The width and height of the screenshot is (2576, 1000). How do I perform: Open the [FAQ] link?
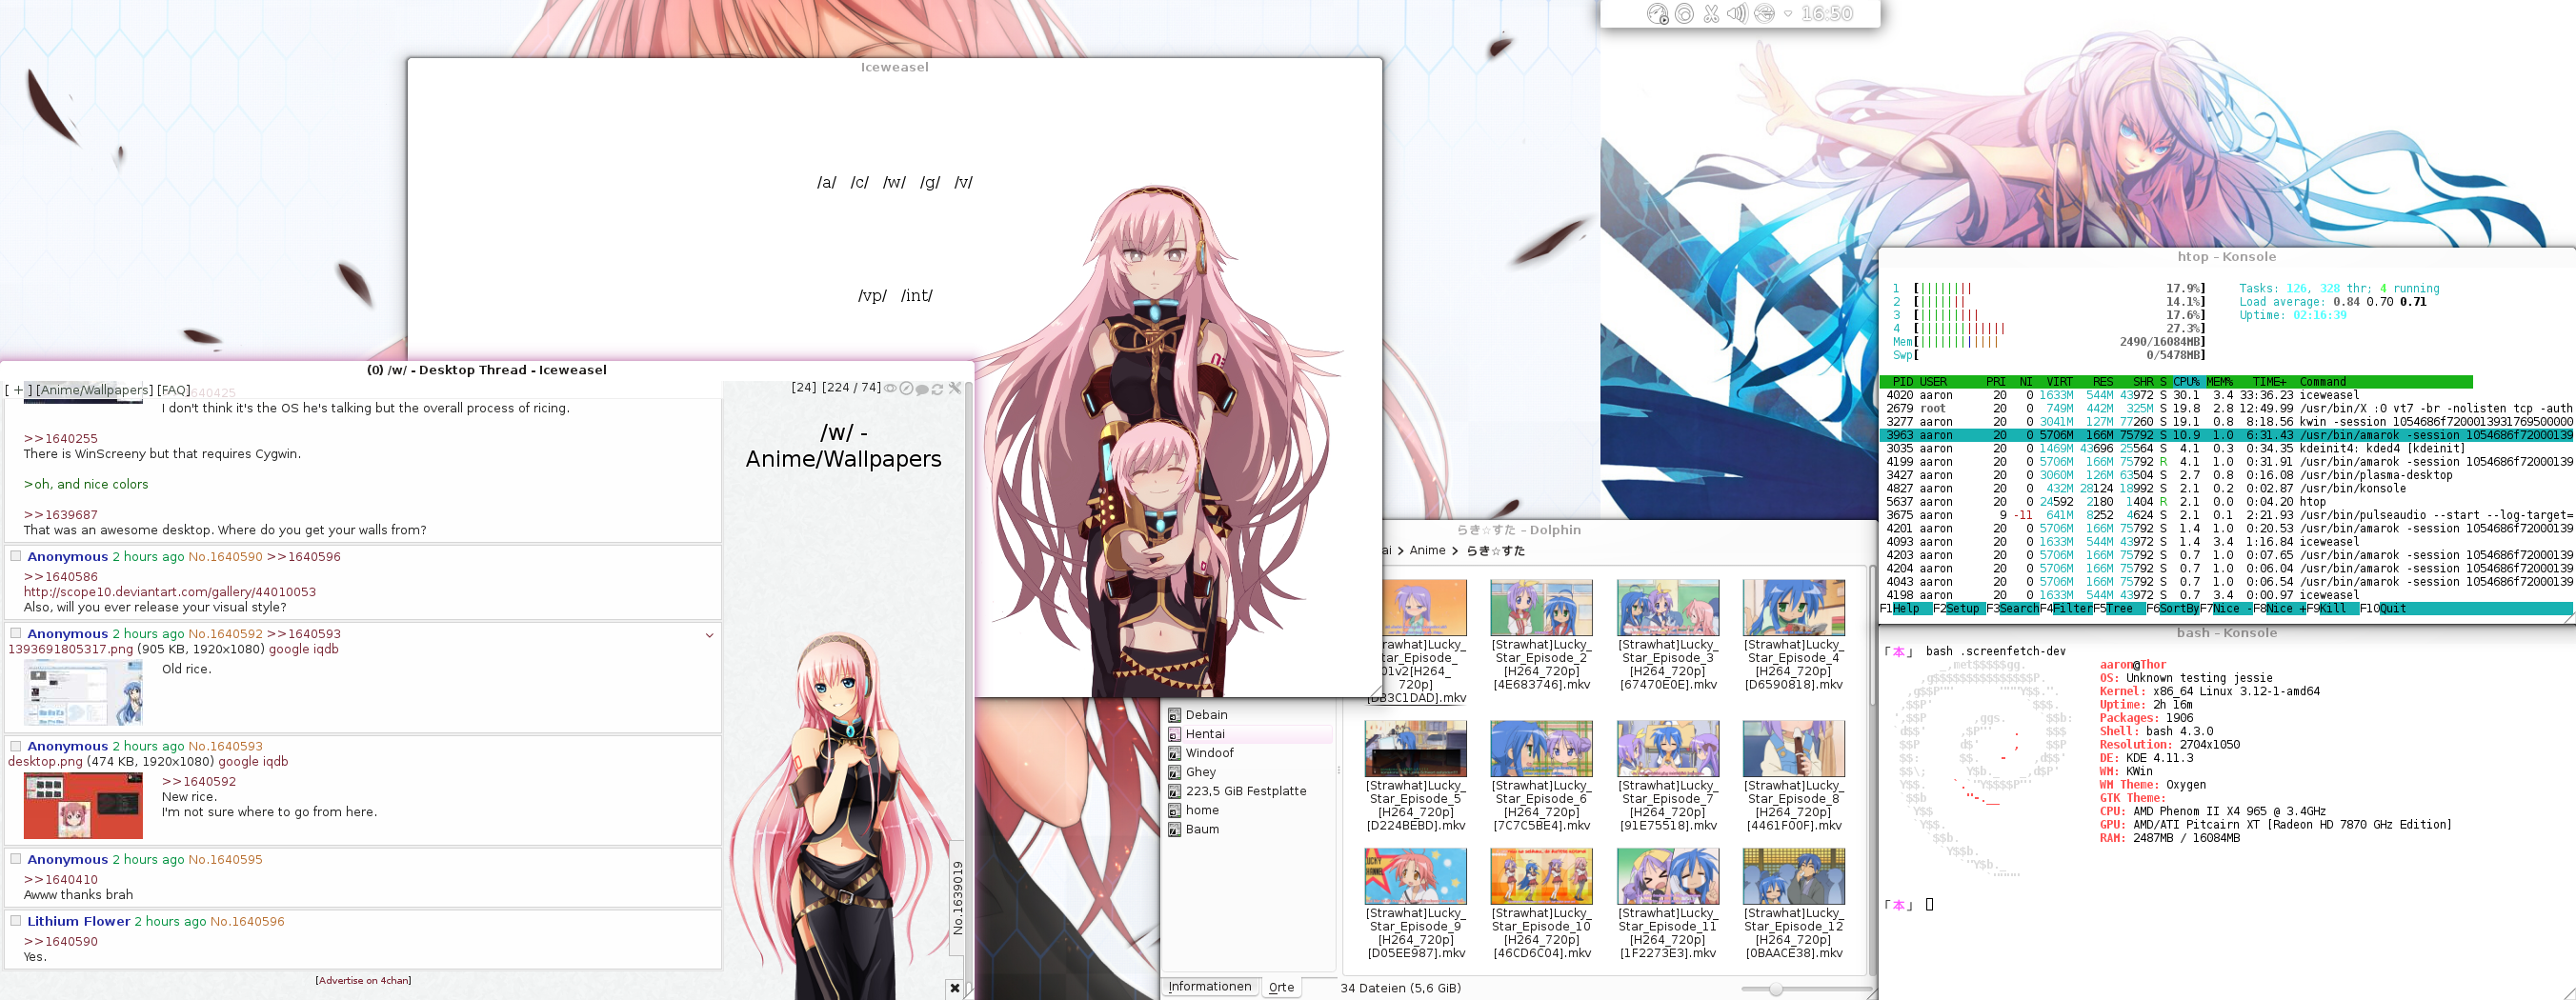coord(174,390)
